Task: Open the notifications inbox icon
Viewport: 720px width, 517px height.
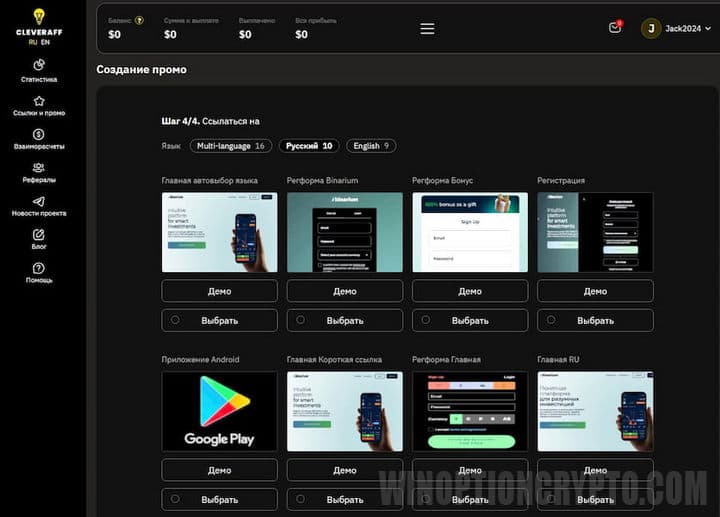Action: click(x=615, y=28)
